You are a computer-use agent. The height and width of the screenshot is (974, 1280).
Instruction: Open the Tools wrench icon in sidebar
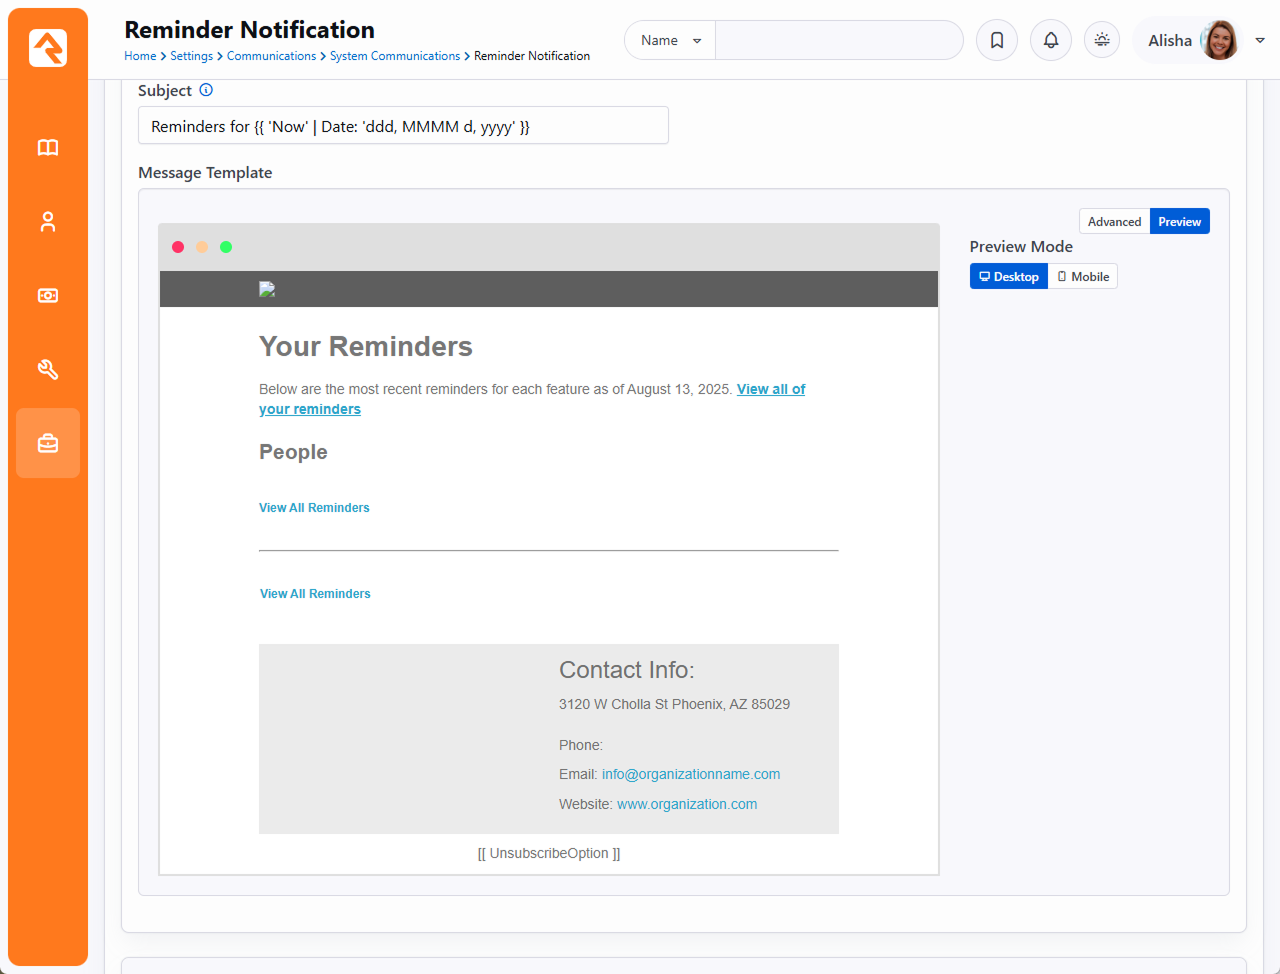pyautogui.click(x=48, y=370)
